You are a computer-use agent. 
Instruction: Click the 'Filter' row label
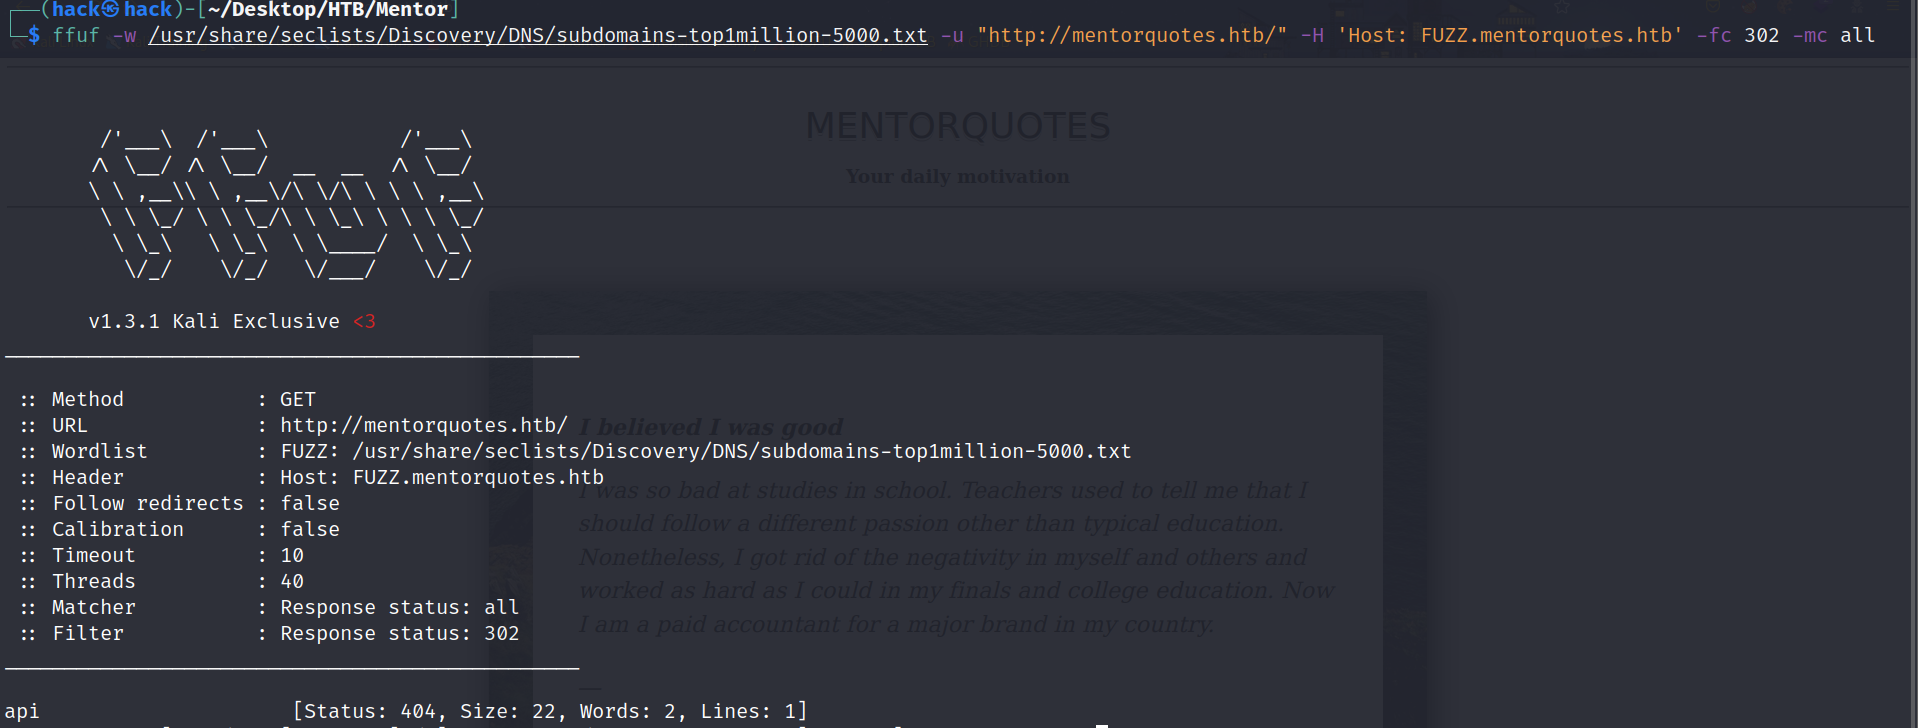tap(88, 633)
